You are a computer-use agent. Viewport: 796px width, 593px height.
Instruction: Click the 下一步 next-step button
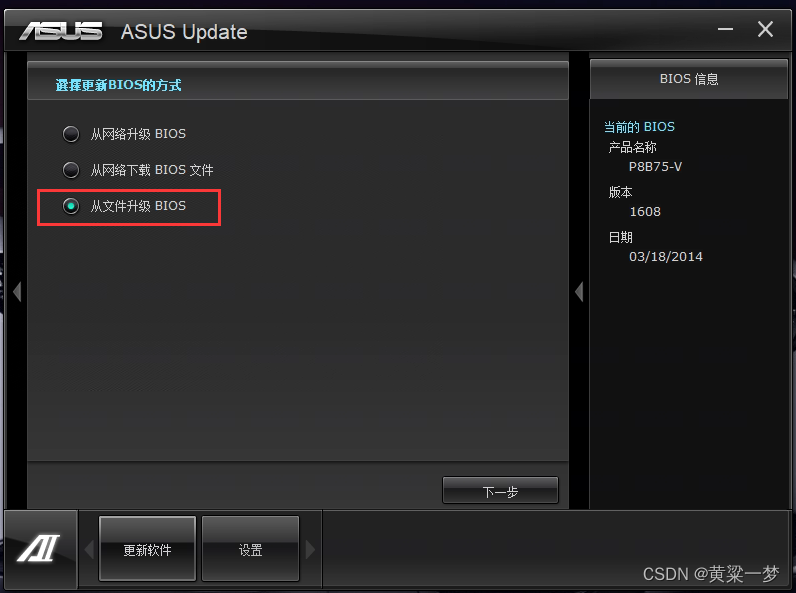(500, 490)
